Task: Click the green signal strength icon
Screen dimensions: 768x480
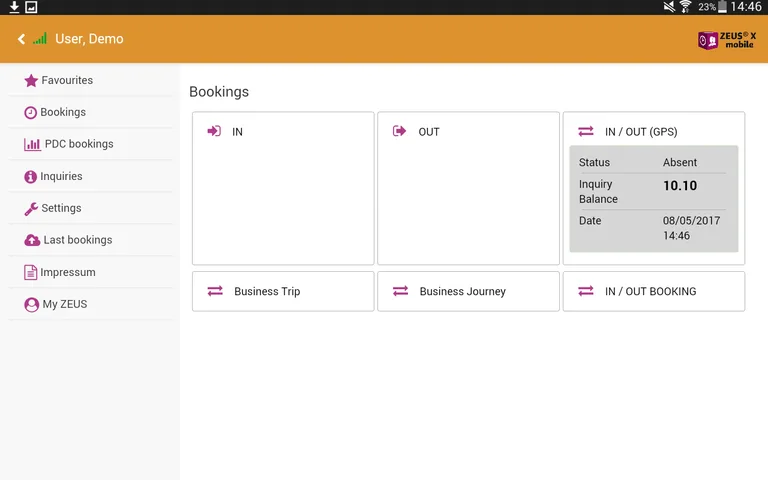Action: point(40,39)
